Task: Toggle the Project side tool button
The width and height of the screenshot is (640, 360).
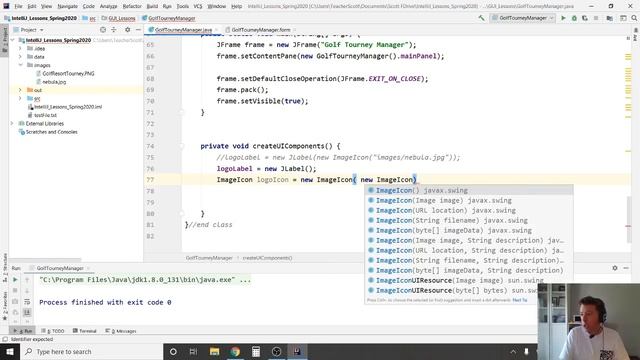Action: click(4, 39)
